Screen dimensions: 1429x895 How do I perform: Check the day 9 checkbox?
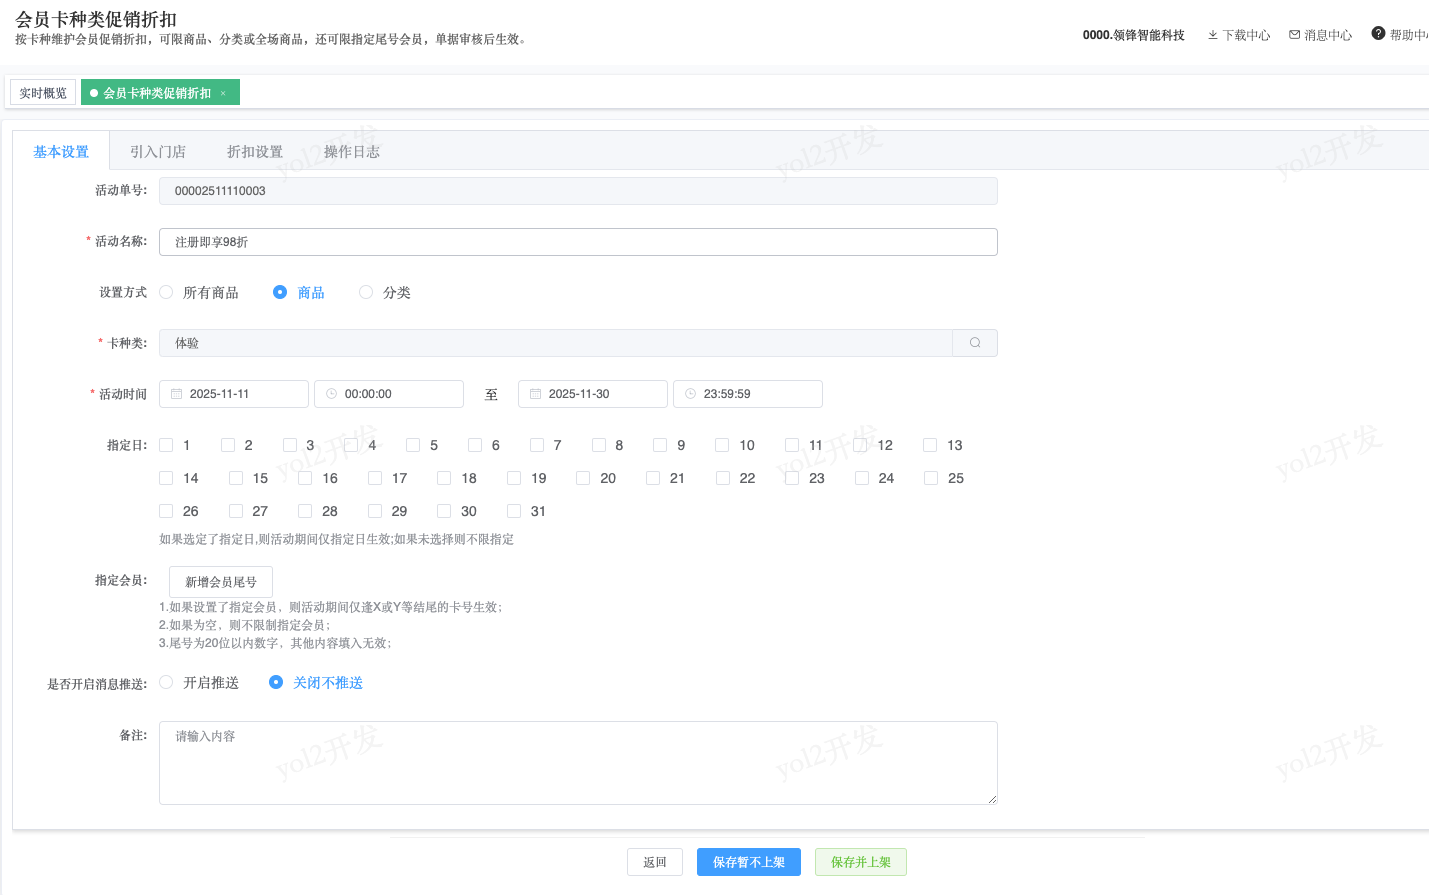tap(660, 445)
